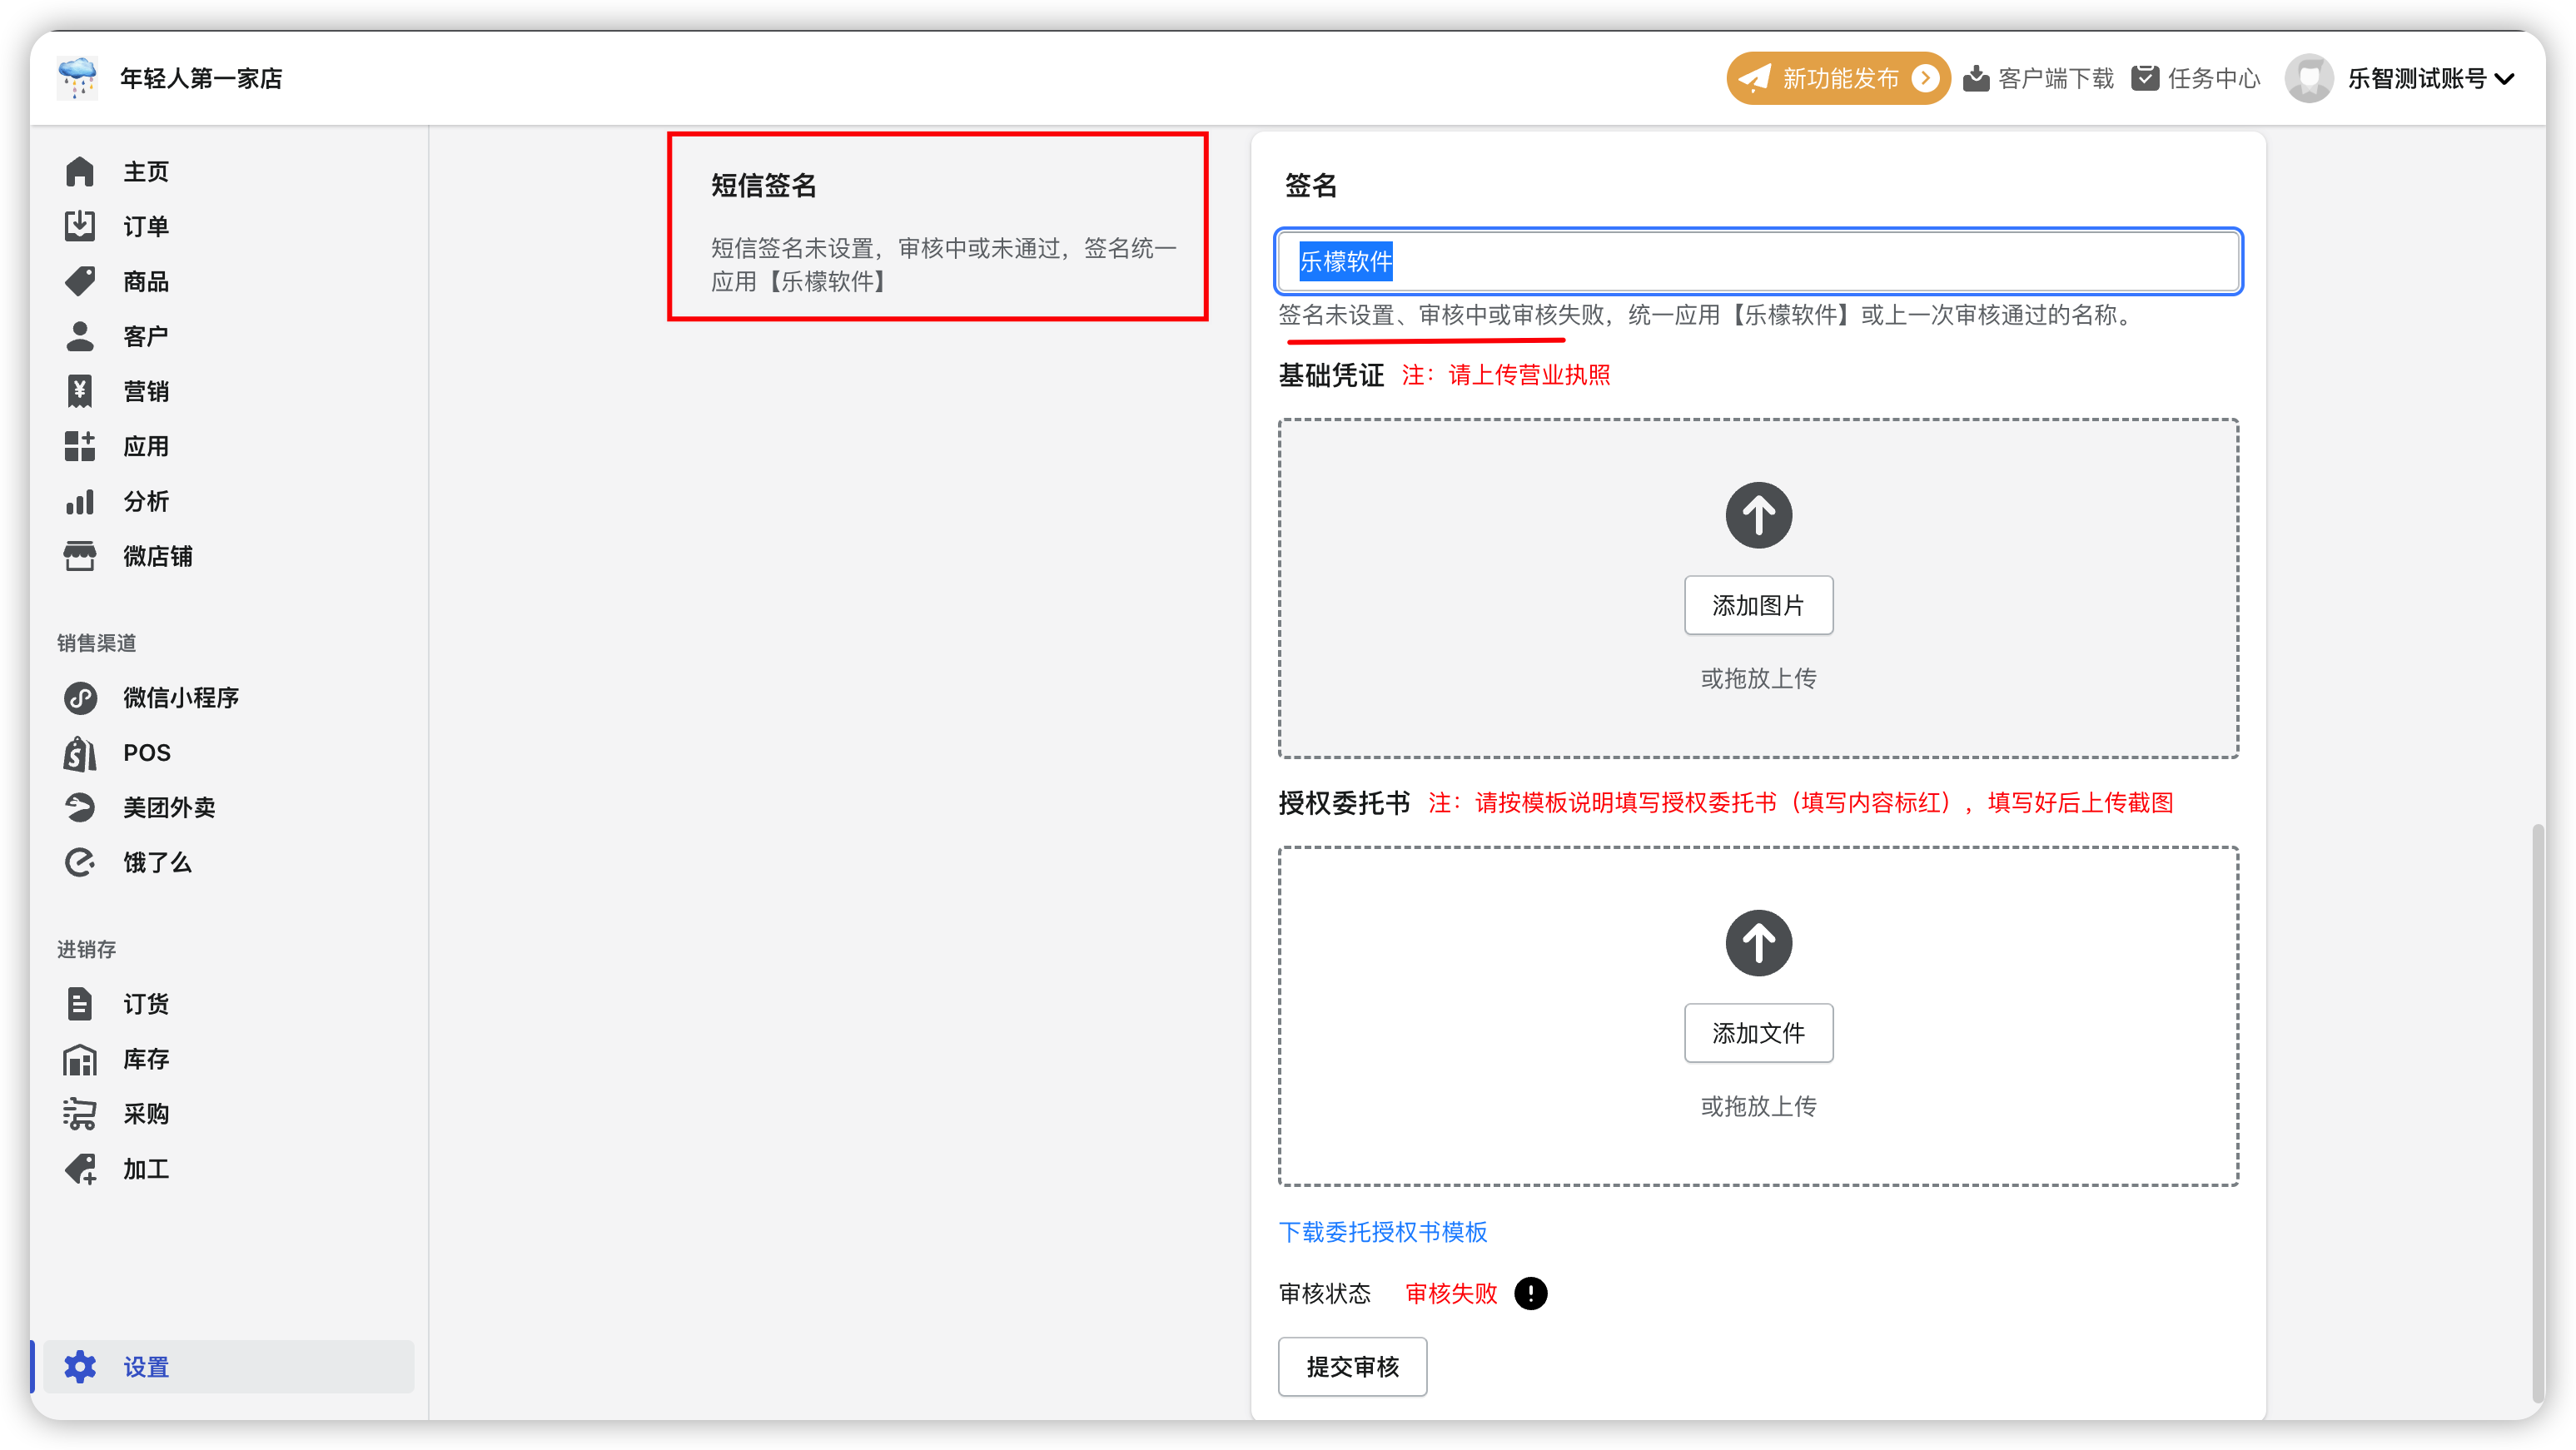Image resolution: width=2576 pixels, height=1450 pixels.
Task: Click the 添加图片 button
Action: [1758, 605]
